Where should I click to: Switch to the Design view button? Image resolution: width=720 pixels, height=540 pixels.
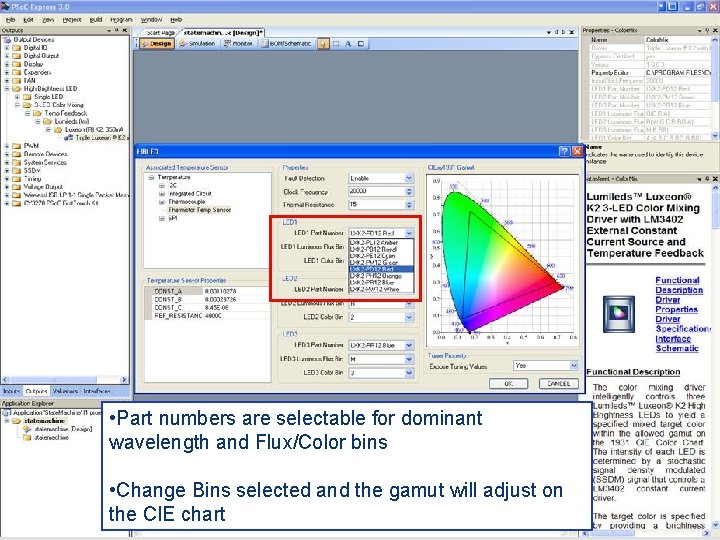coord(157,44)
